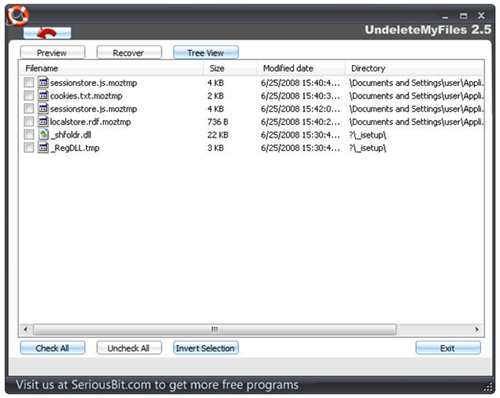
Task: Close the UndeleteMyFiles window
Action: point(481,15)
